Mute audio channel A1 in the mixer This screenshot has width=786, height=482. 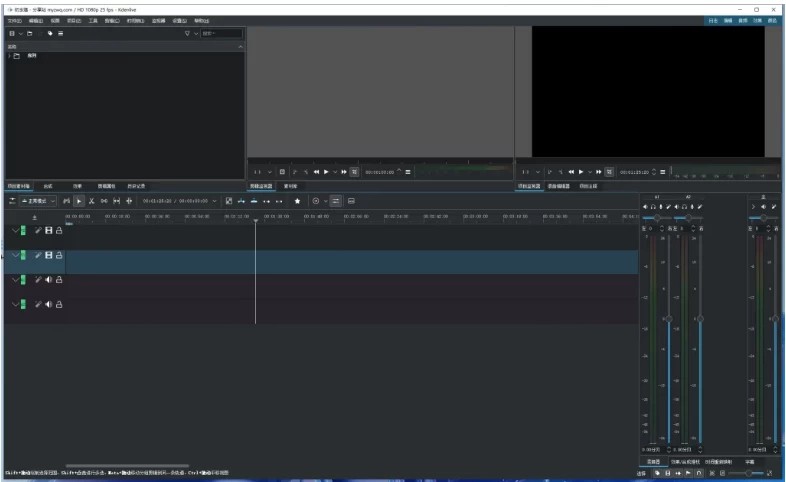click(645, 207)
